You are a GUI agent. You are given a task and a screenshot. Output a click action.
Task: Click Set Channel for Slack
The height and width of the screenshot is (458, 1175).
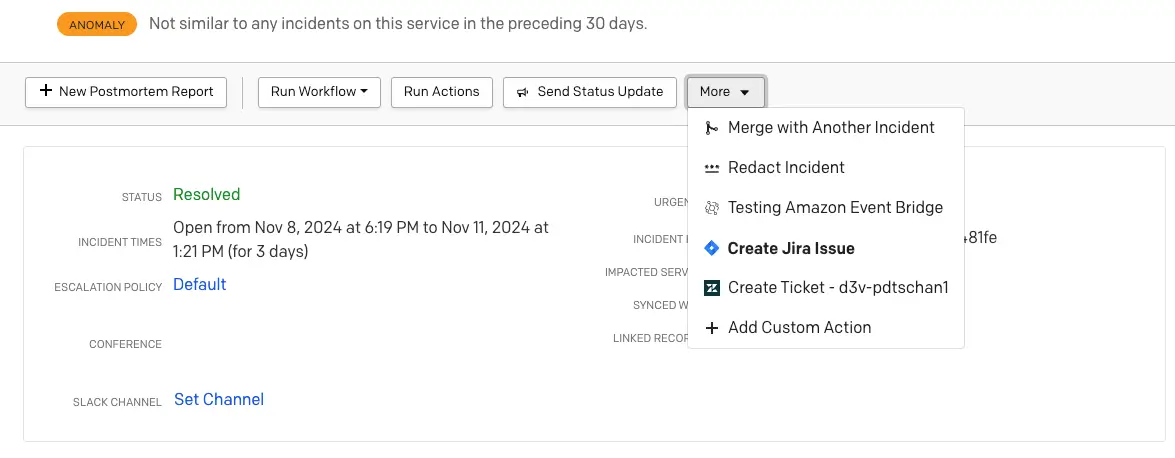(x=219, y=400)
